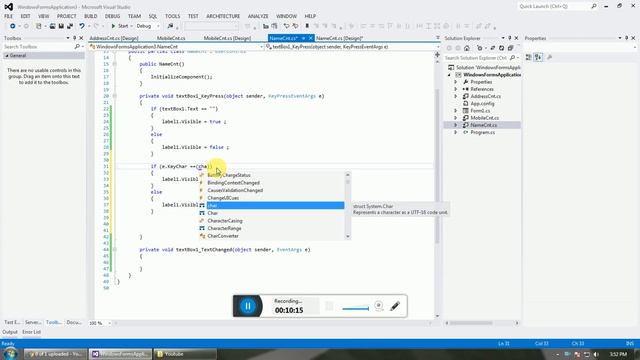Click the Start debugging button
This screenshot has width=640, height=360.
tap(120, 26)
